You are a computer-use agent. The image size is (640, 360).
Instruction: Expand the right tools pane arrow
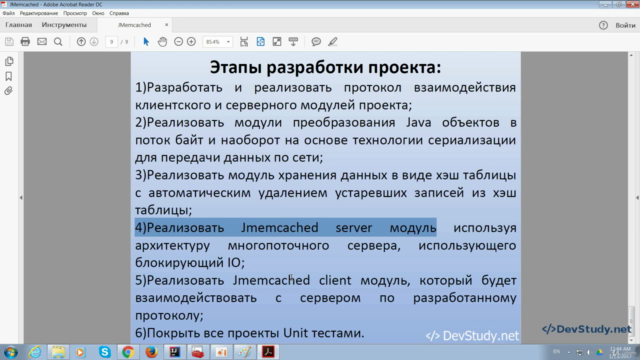(x=637, y=198)
